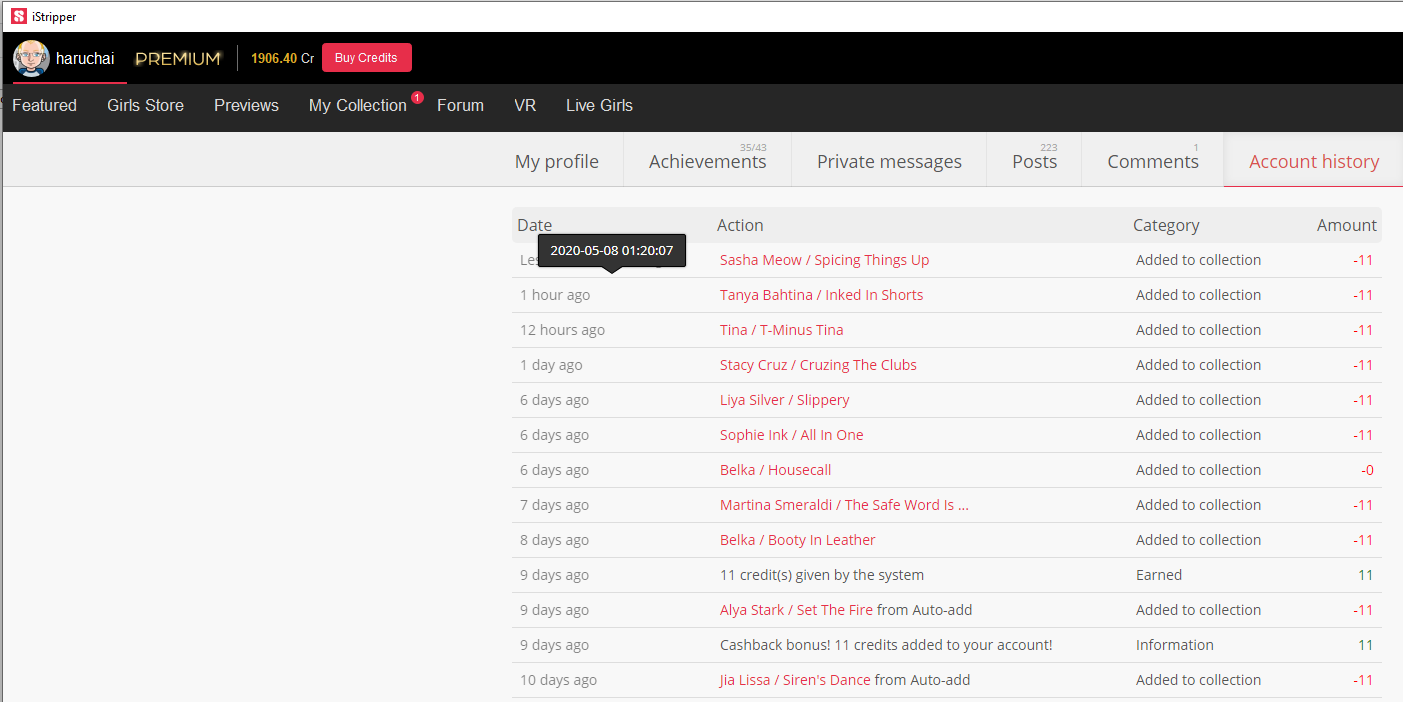Switch to Comments tab

coord(1153,161)
